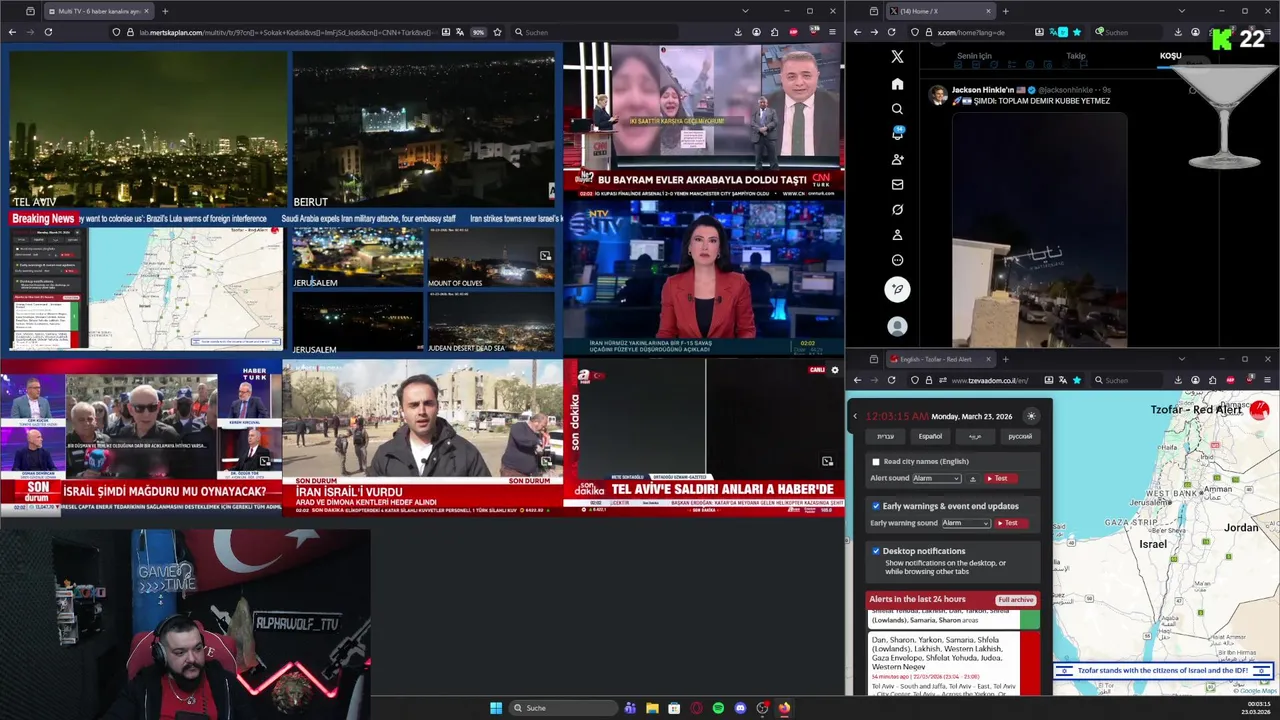Image resolution: width=1280 pixels, height=720 pixels.
Task: Switch Tzofar language to Español
Action: coord(930,436)
